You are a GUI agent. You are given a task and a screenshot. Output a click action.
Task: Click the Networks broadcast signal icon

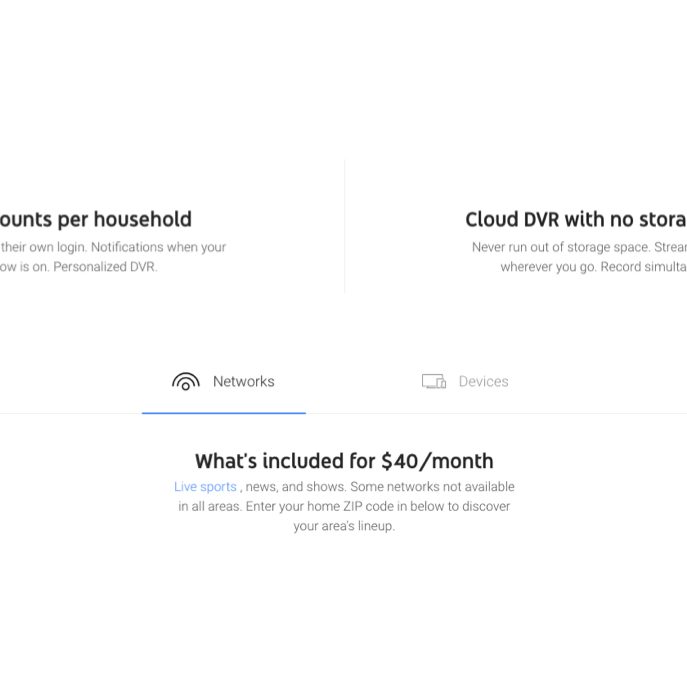pos(186,381)
